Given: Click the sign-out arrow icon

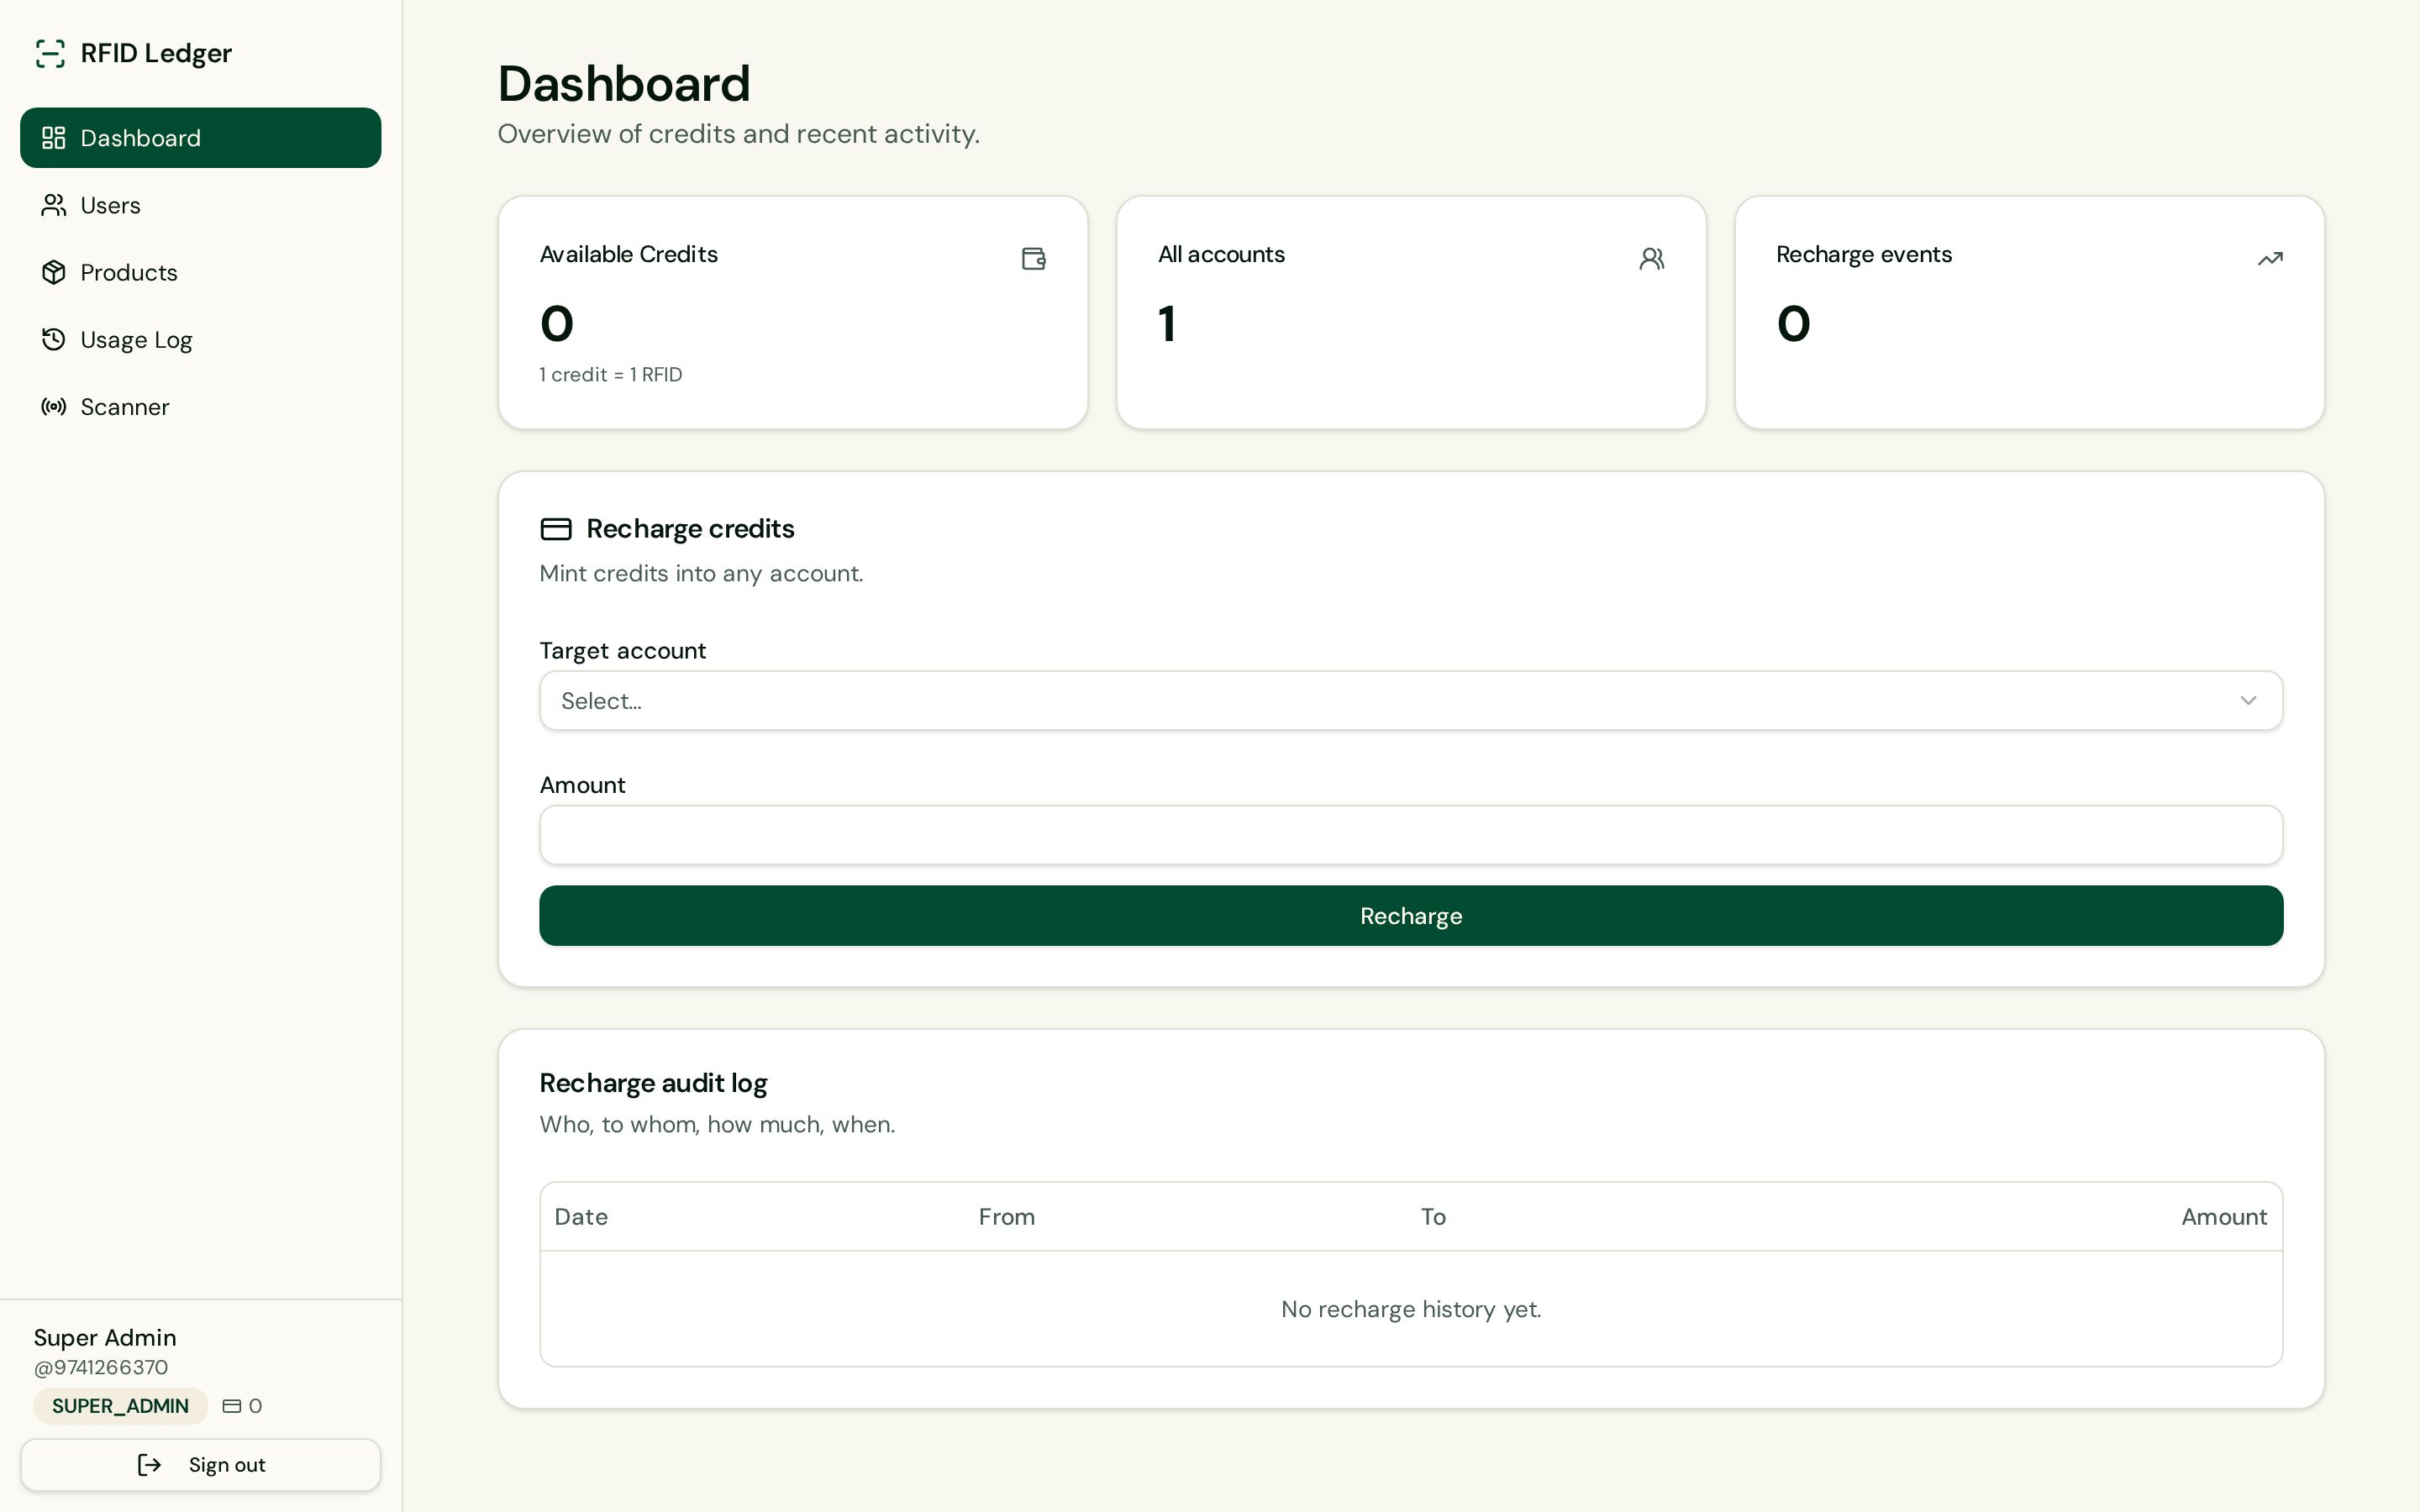Looking at the screenshot, I should (x=149, y=1465).
